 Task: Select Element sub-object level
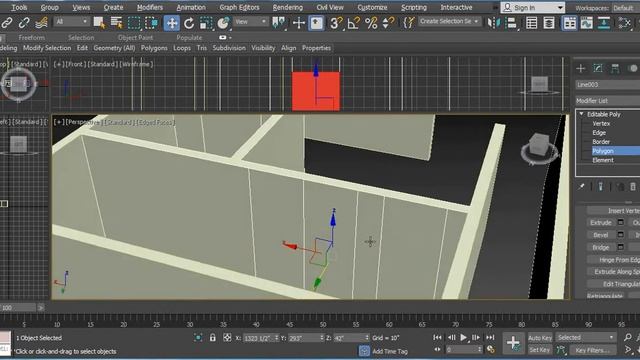coord(603,160)
